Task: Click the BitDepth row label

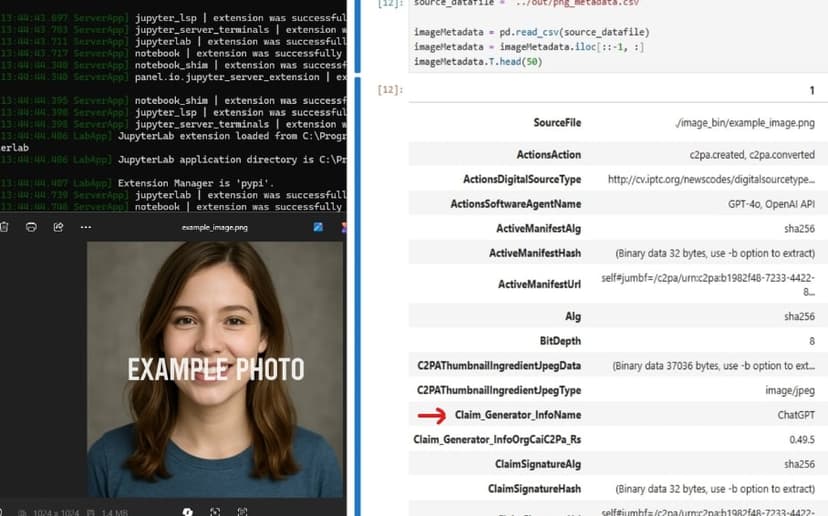Action: [560, 341]
